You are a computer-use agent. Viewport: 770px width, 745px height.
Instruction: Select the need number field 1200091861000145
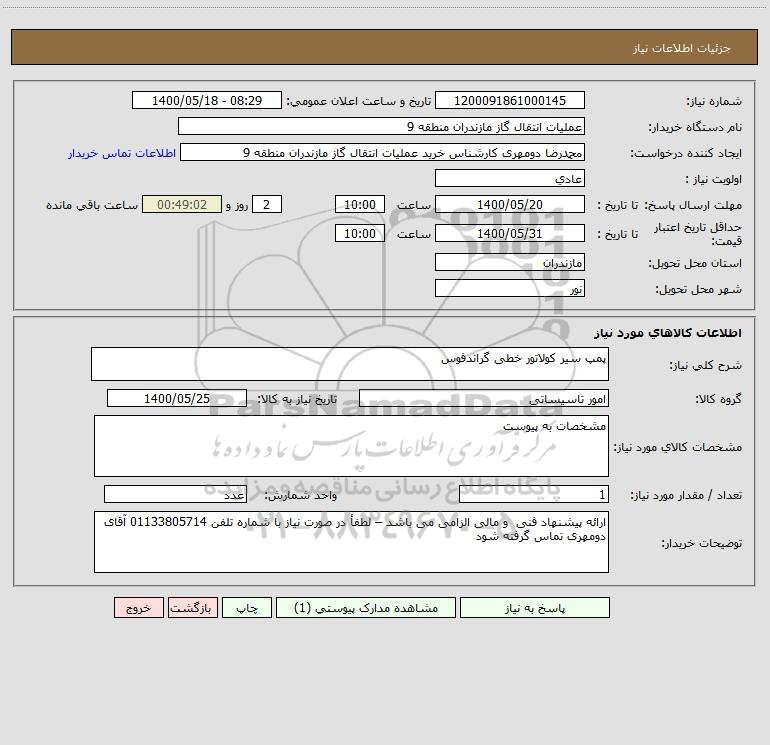[x=510, y=100]
